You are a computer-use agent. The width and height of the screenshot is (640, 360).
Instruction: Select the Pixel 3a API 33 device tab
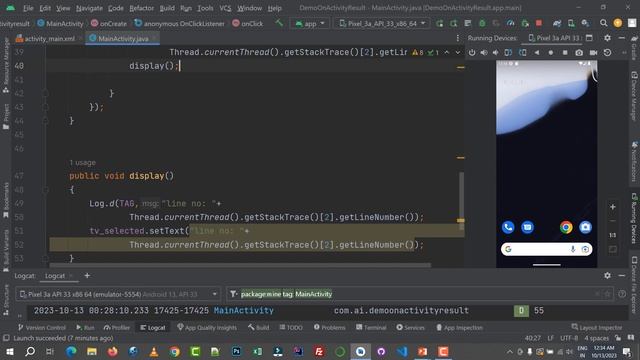point(554,38)
